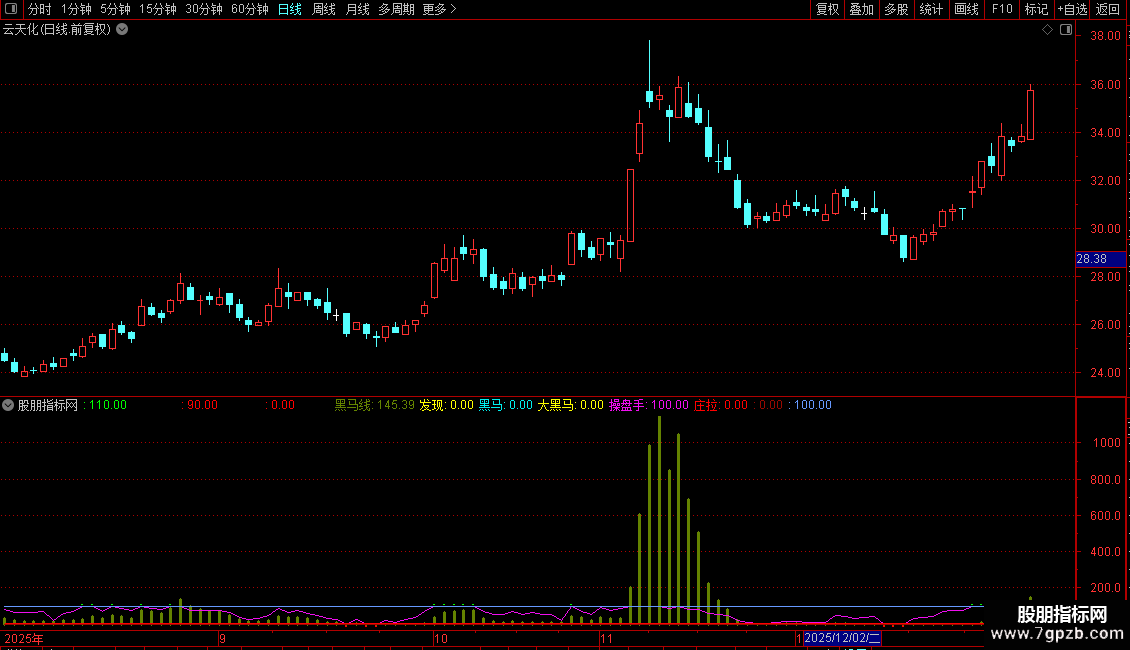Switch to 周线 weekly chart

[324, 9]
